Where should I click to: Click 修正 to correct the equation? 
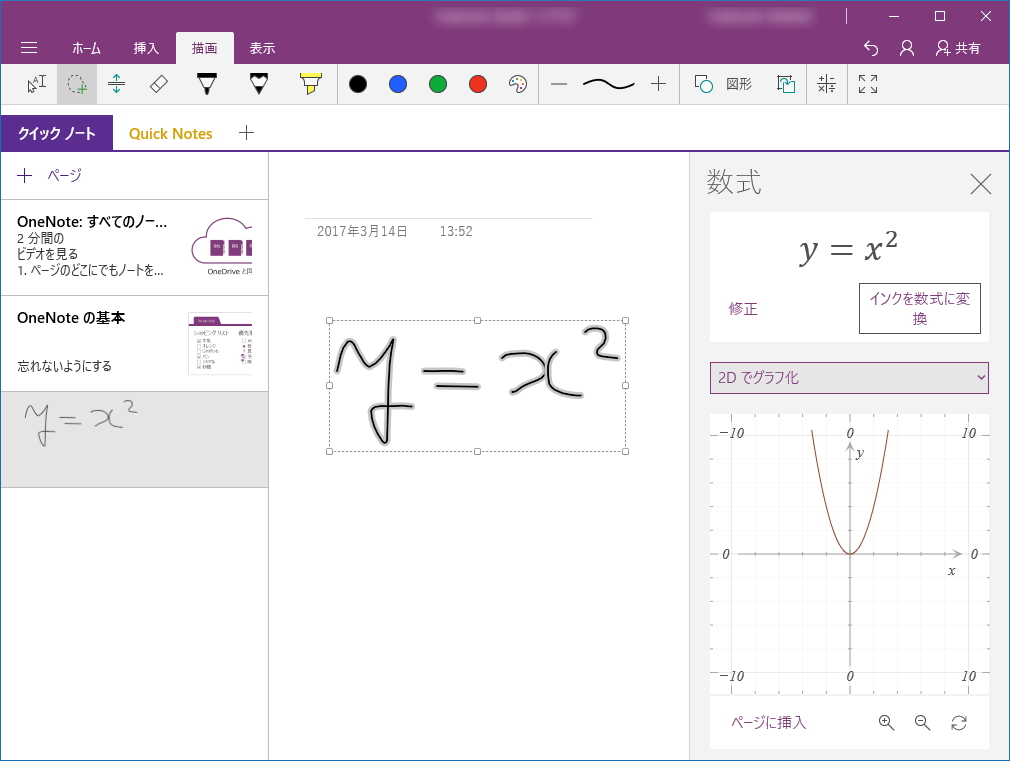tap(744, 309)
